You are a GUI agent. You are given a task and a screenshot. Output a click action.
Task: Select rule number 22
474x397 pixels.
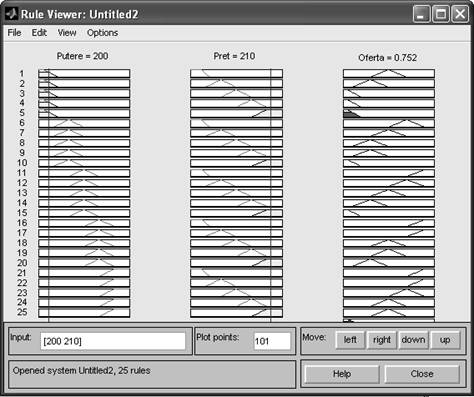pyautogui.click(x=22, y=283)
